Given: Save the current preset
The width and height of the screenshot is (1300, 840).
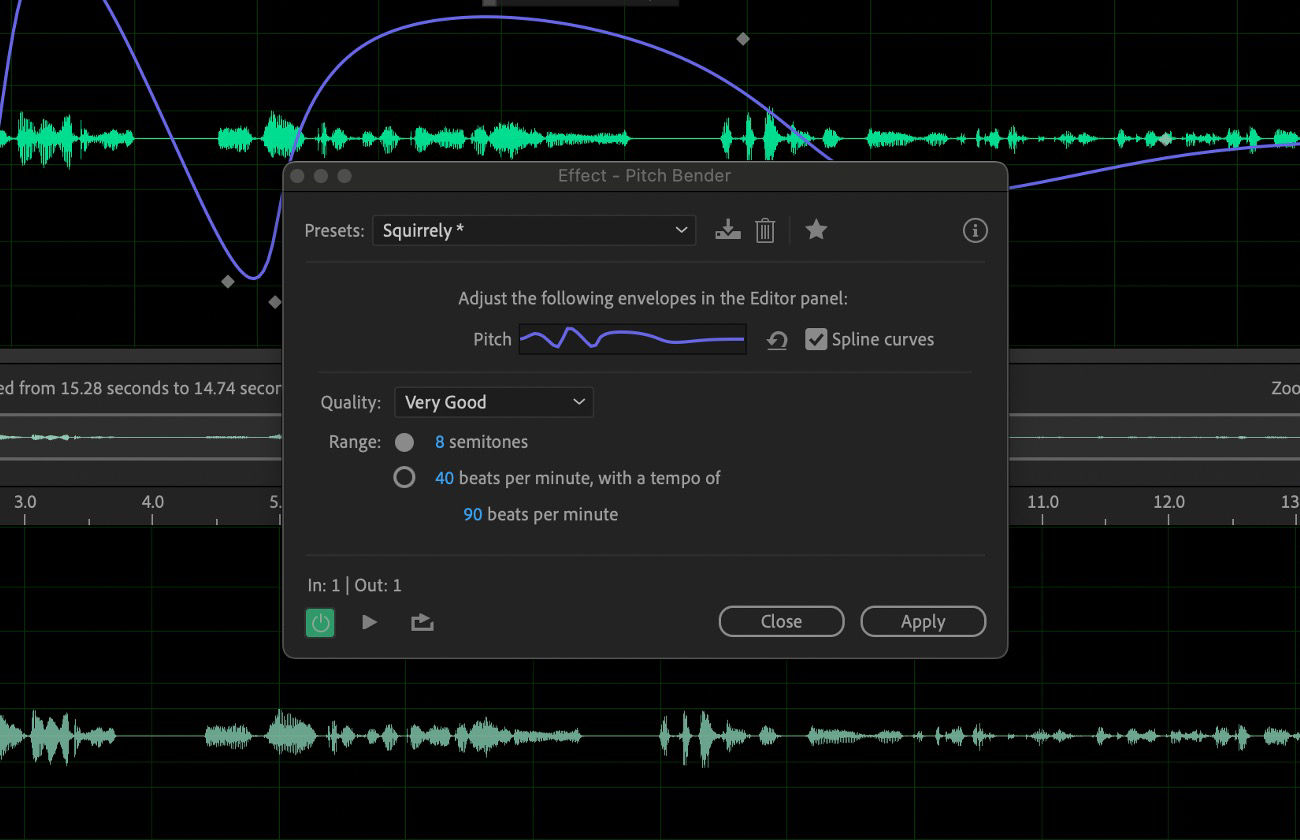Looking at the screenshot, I should 728,230.
